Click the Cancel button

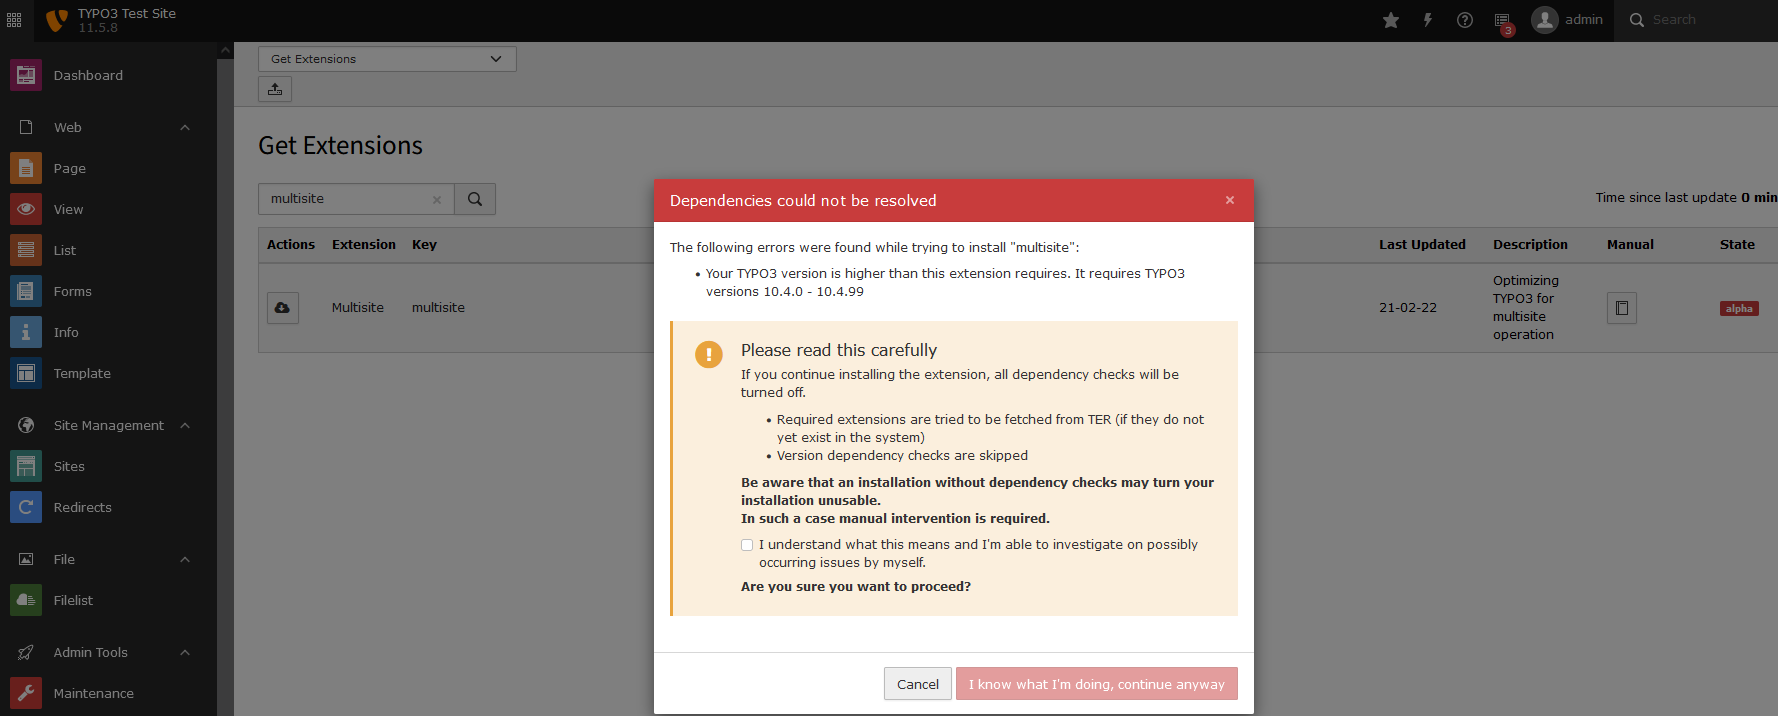point(918,684)
